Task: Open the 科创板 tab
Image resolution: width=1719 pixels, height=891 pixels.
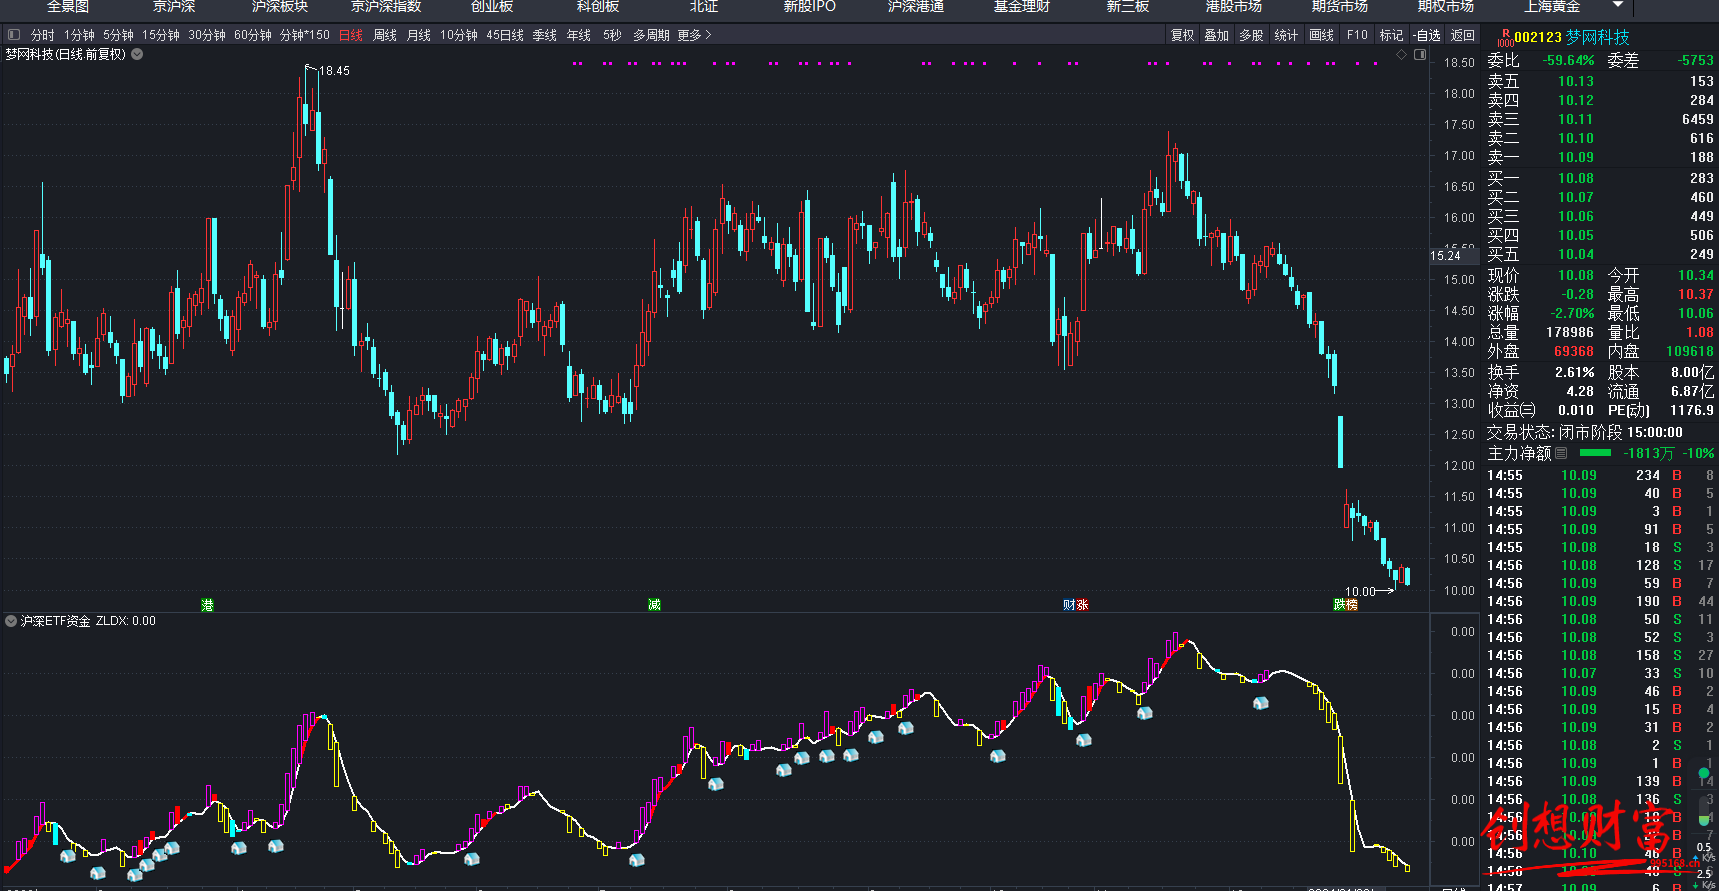Action: [598, 7]
